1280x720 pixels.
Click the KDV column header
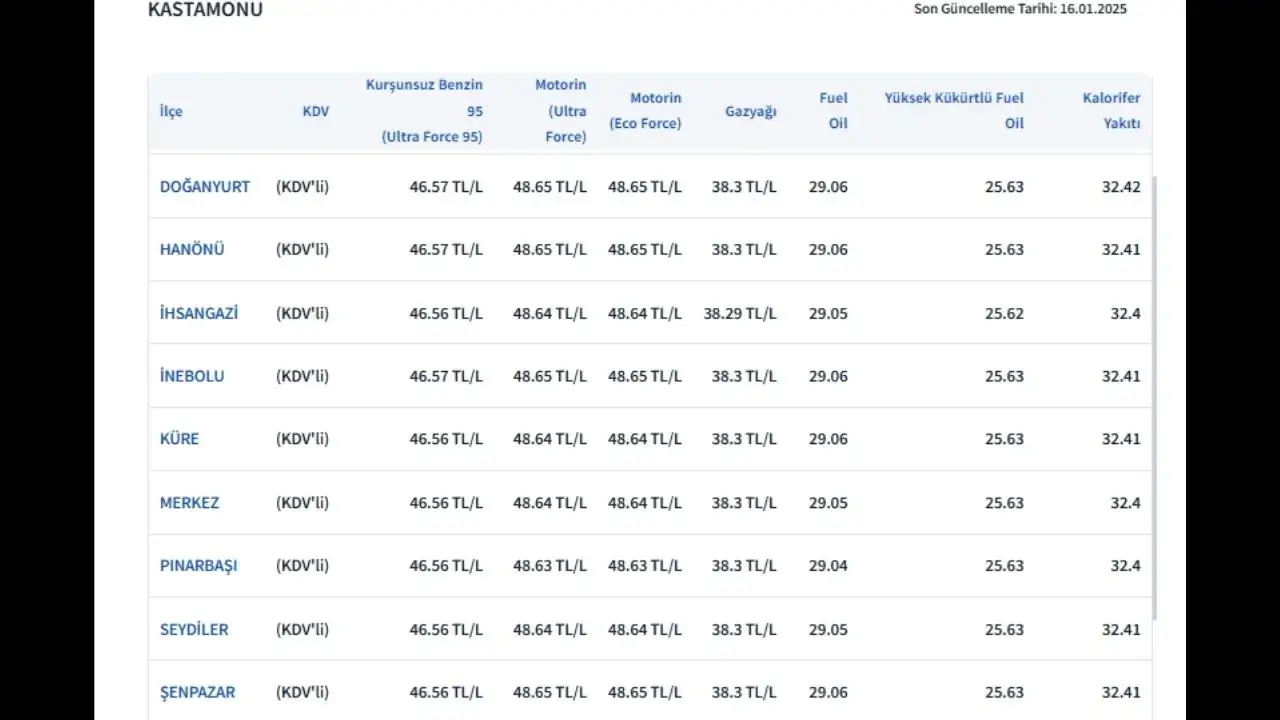click(x=316, y=111)
